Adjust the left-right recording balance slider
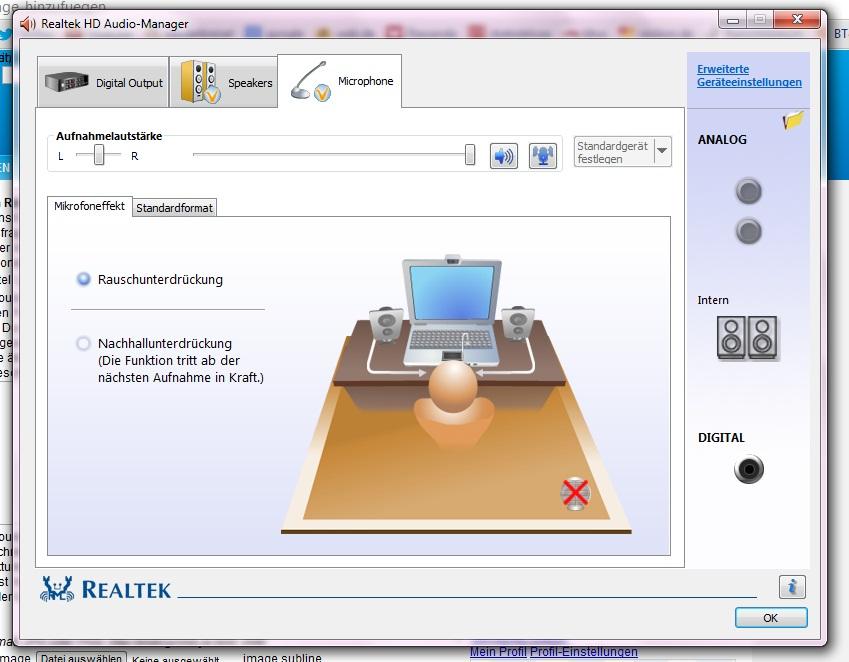This screenshot has width=849, height=662. pos(98,155)
